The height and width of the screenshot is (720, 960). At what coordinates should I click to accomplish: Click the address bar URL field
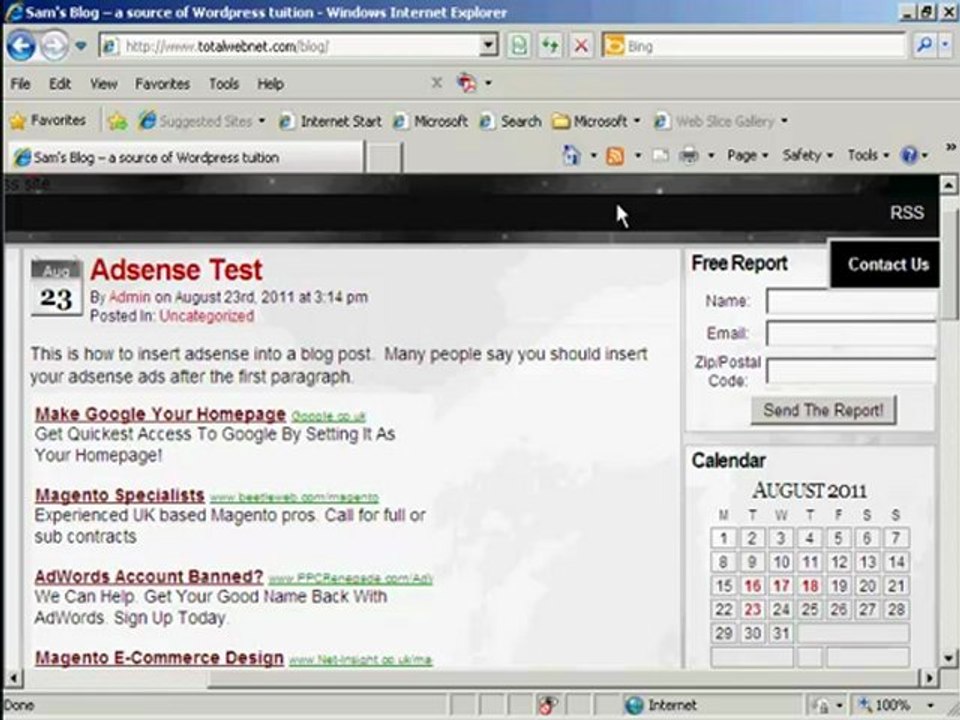(290, 46)
